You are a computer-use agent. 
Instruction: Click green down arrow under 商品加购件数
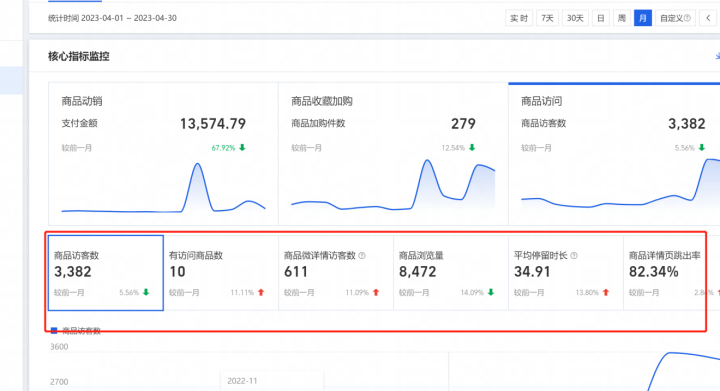click(472, 147)
